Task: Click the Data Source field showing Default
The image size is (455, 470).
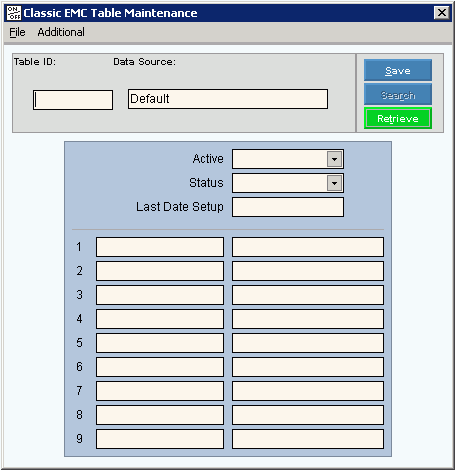Action: (228, 99)
